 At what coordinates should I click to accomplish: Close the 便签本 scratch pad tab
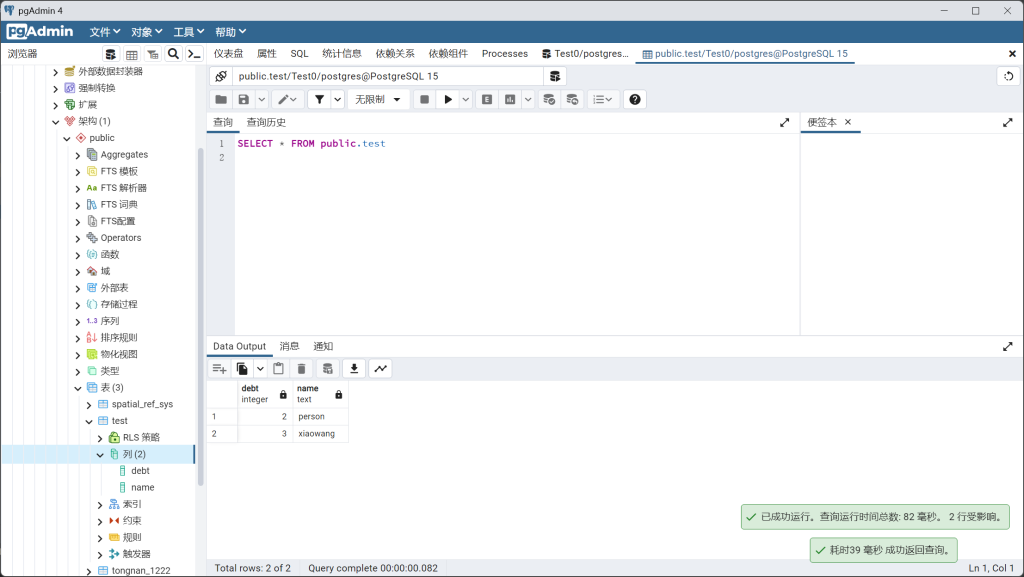pyautogui.click(x=848, y=122)
